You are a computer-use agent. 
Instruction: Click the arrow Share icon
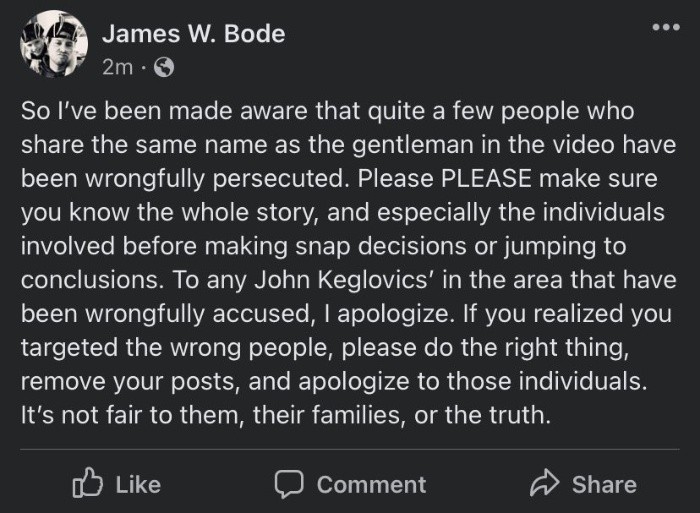coord(543,484)
